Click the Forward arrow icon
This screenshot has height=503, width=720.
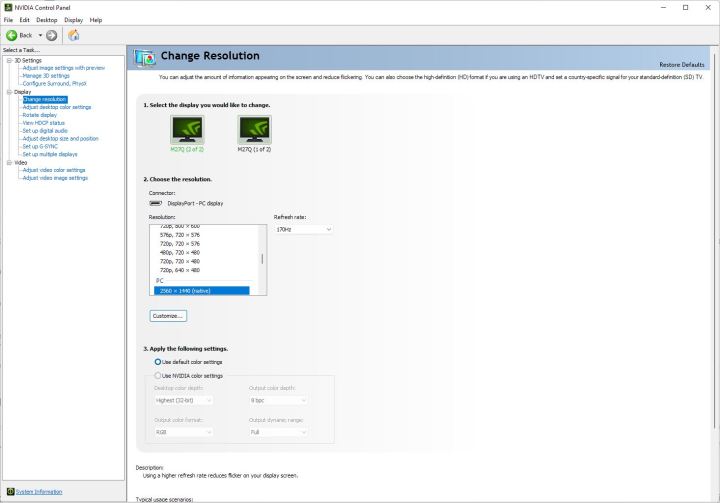pyautogui.click(x=51, y=35)
